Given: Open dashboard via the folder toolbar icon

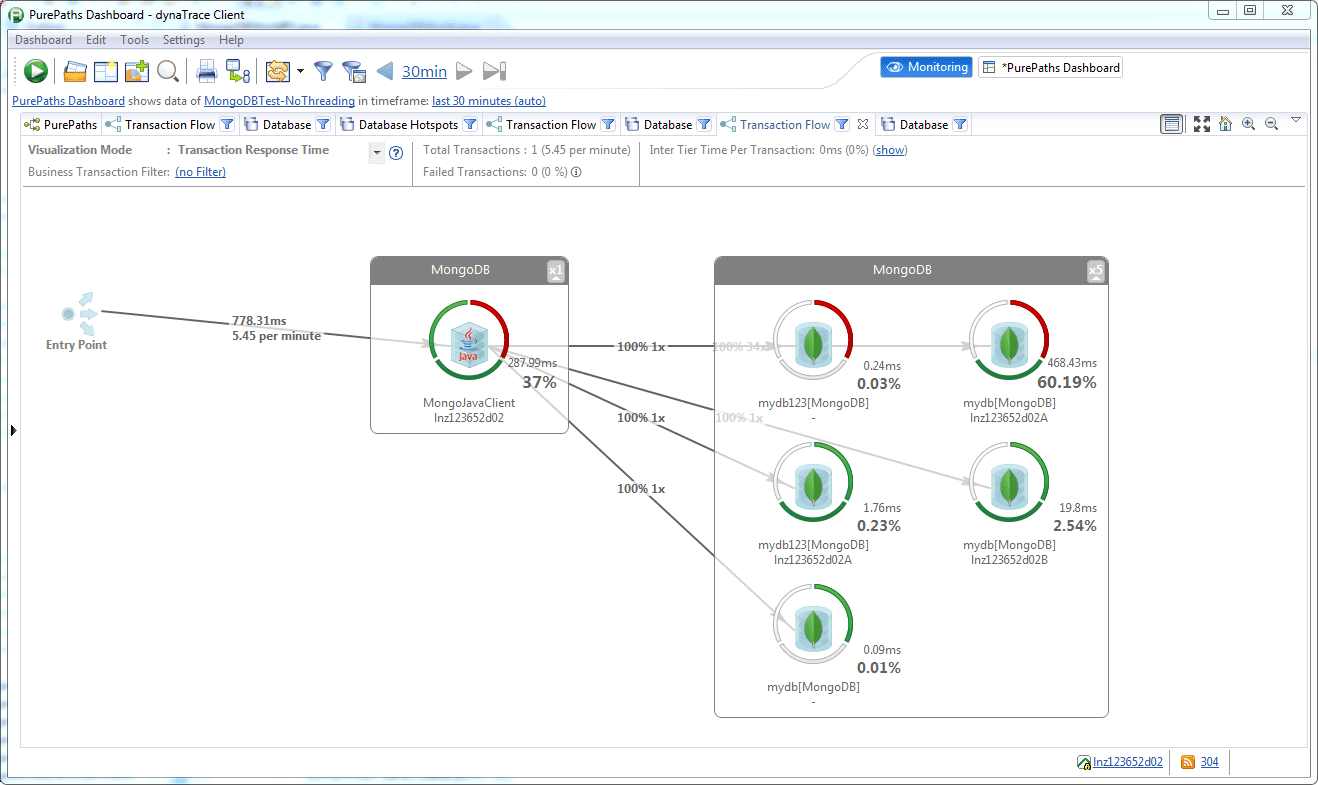Looking at the screenshot, I should click(75, 71).
